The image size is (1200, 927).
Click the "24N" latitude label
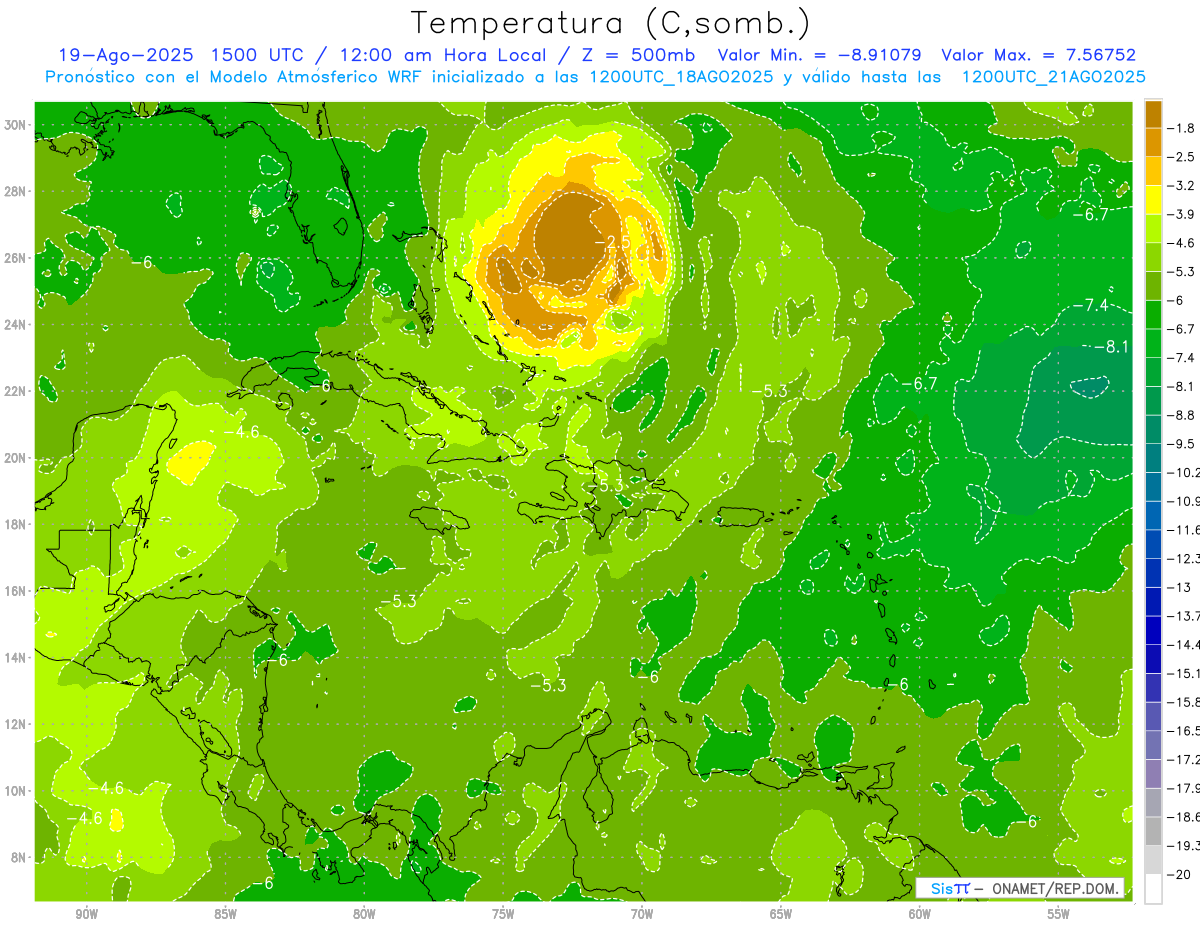pyautogui.click(x=17, y=325)
